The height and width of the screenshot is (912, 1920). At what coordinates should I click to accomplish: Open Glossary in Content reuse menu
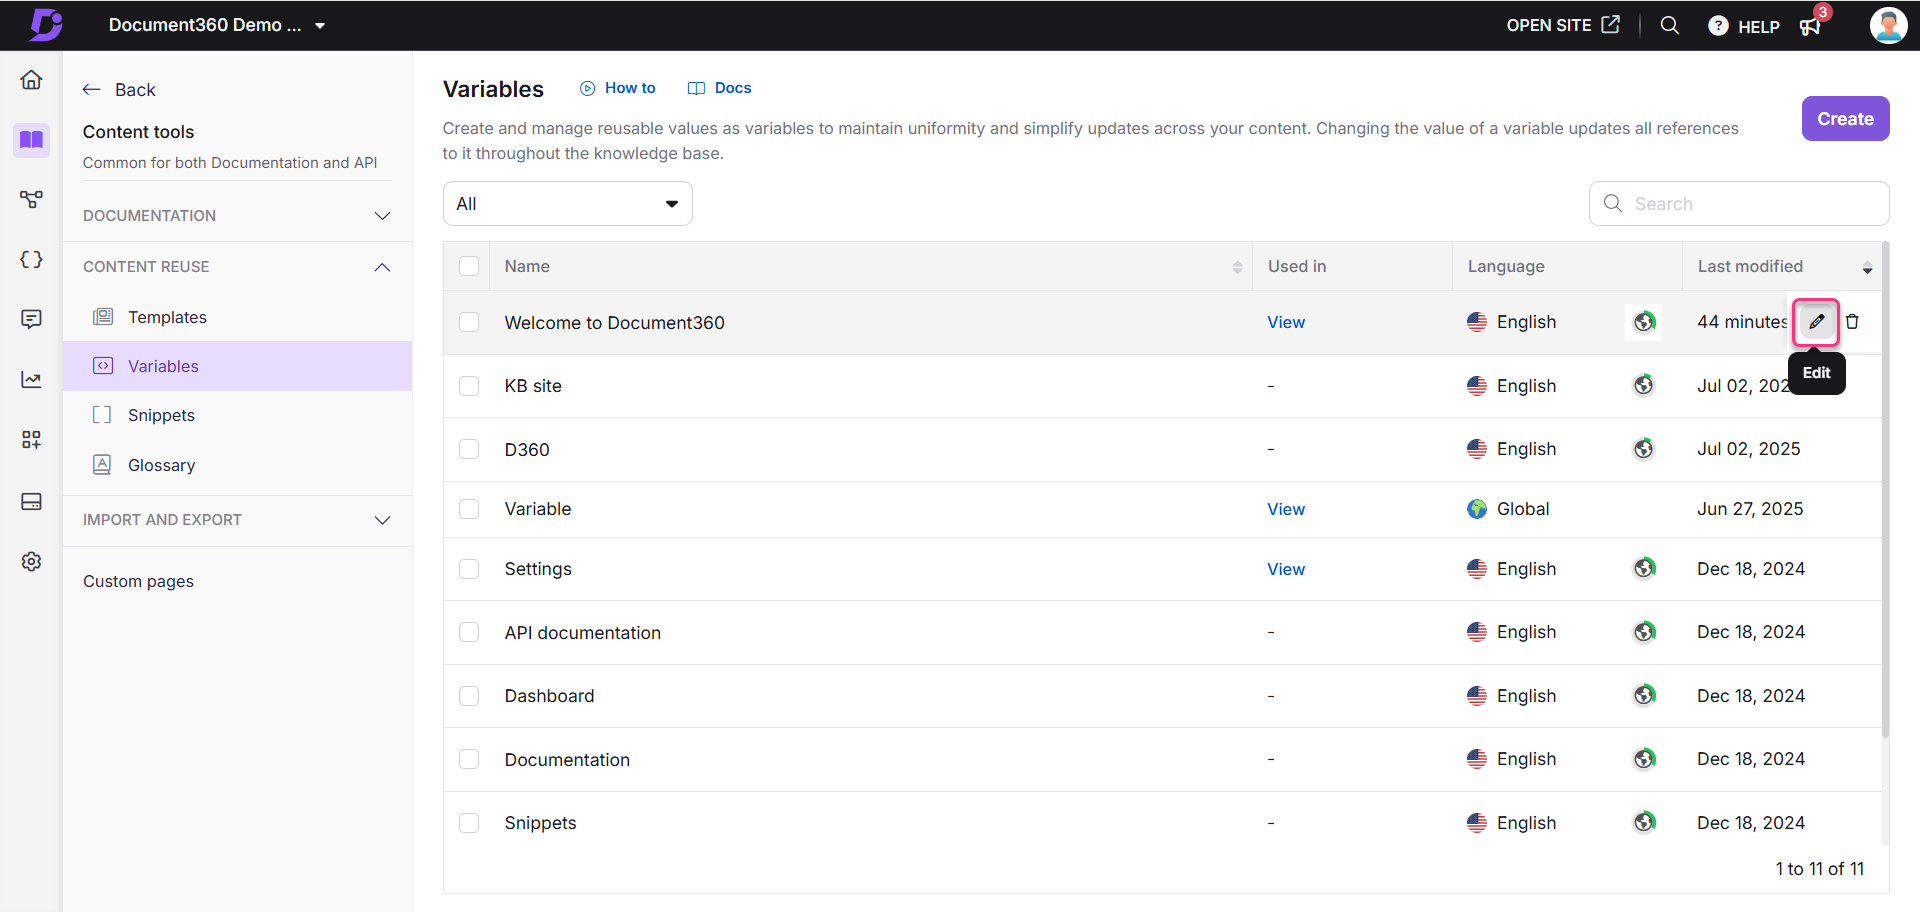[x=237, y=465]
